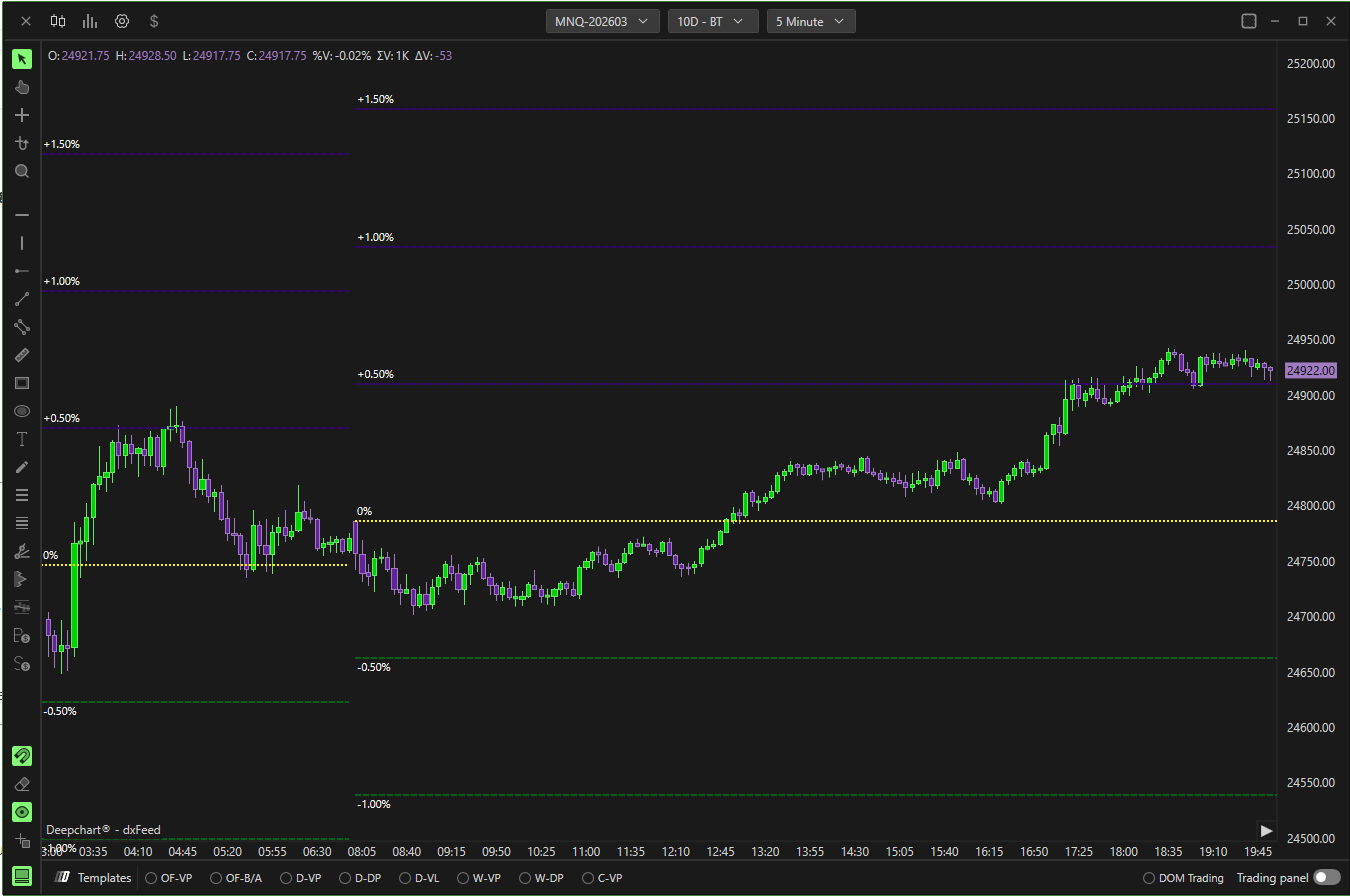The height and width of the screenshot is (896, 1350).
Task: Open the 5 Minute timeframe dropdown
Action: [x=810, y=21]
